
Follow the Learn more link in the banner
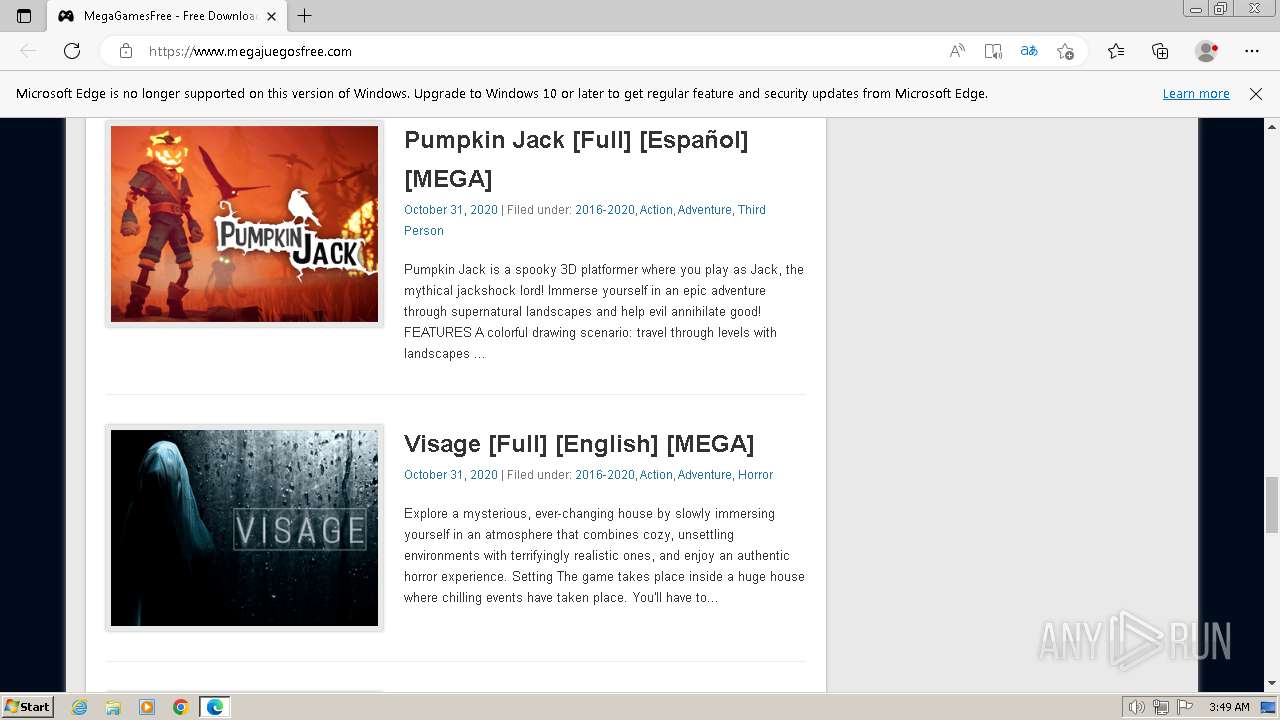(1196, 94)
